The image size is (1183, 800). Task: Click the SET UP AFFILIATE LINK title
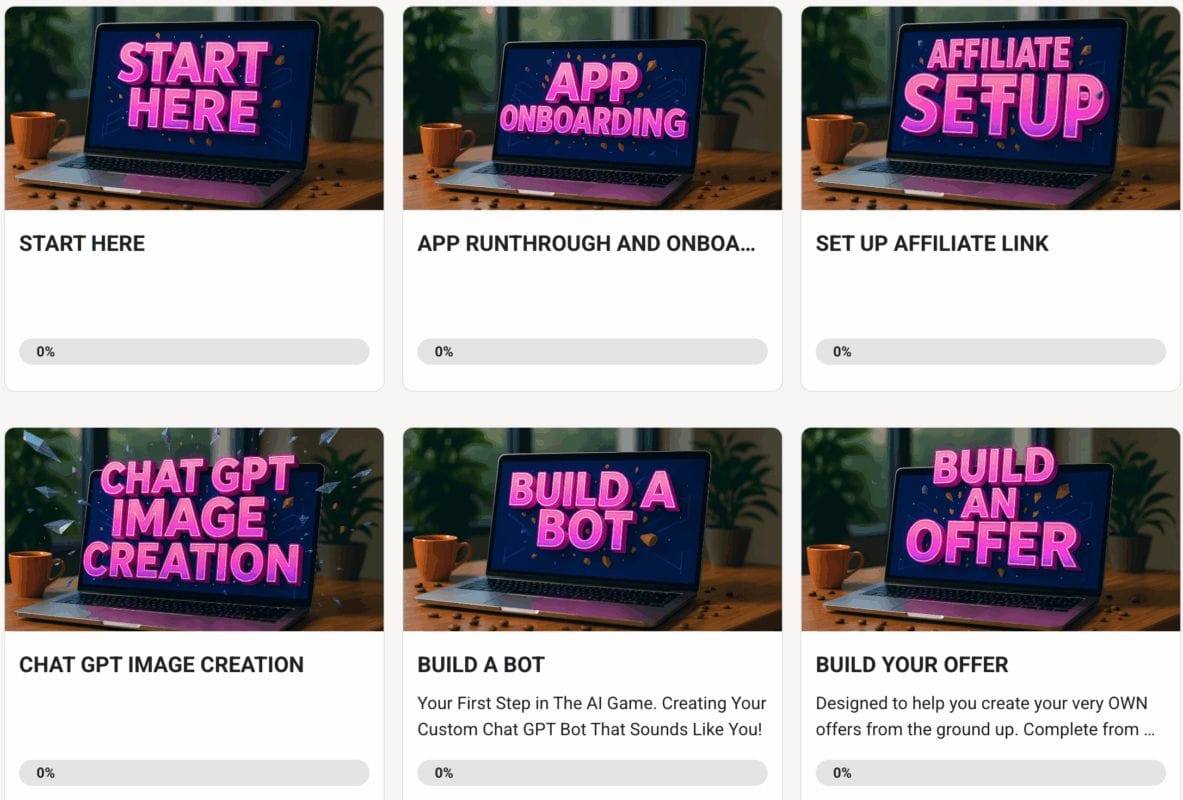(x=932, y=244)
